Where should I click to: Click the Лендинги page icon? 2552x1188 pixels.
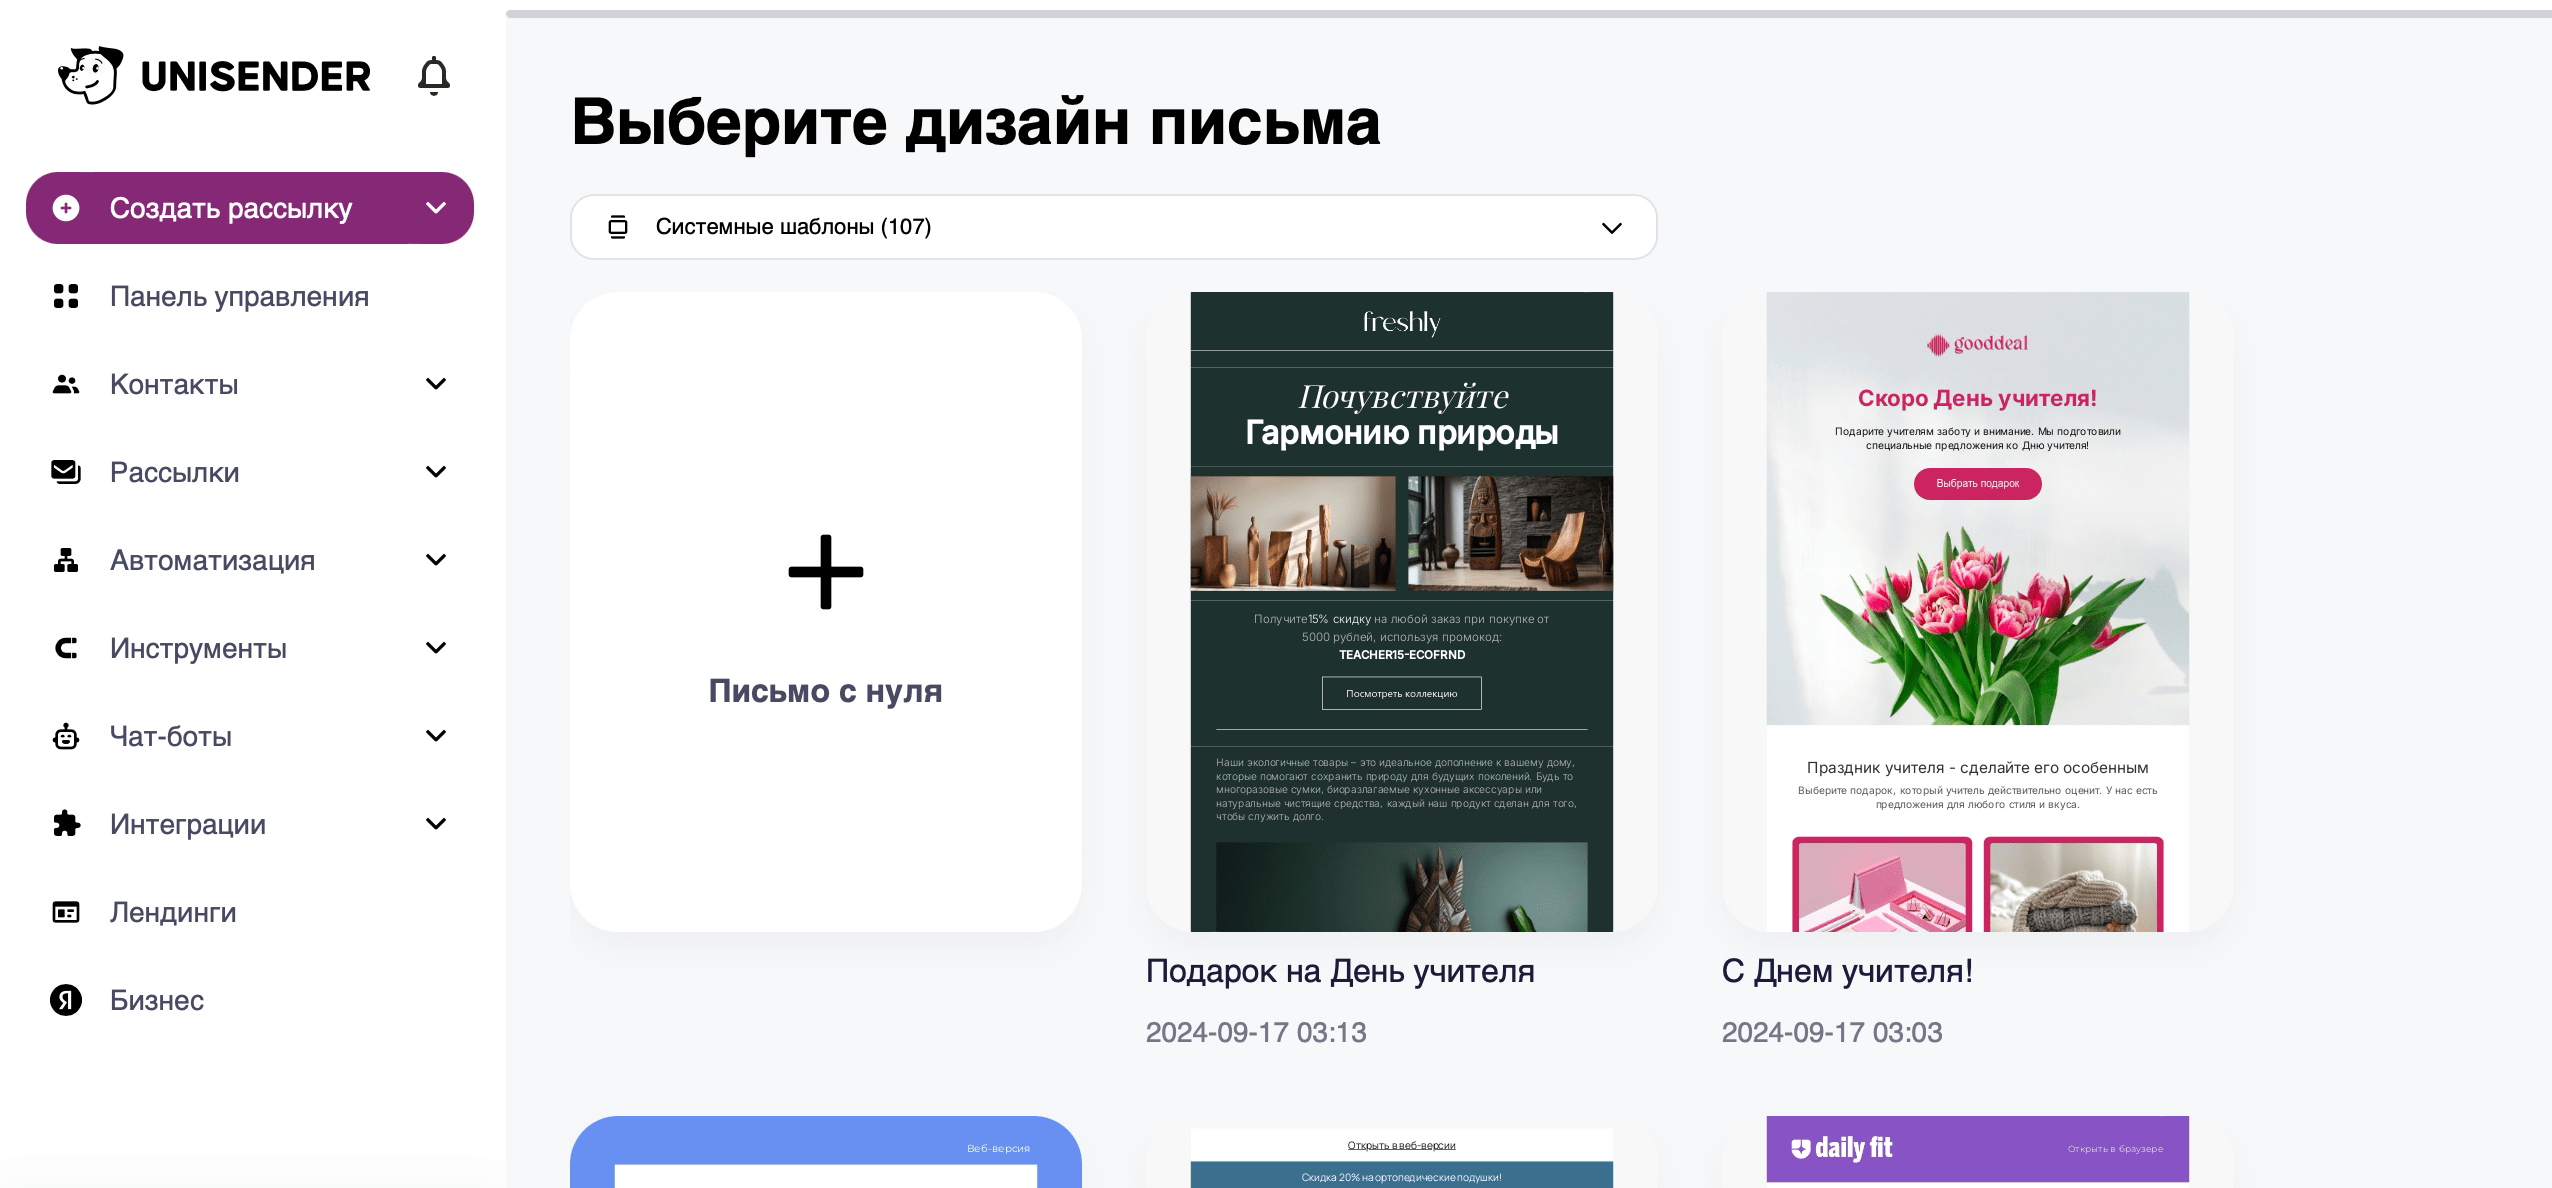point(66,912)
